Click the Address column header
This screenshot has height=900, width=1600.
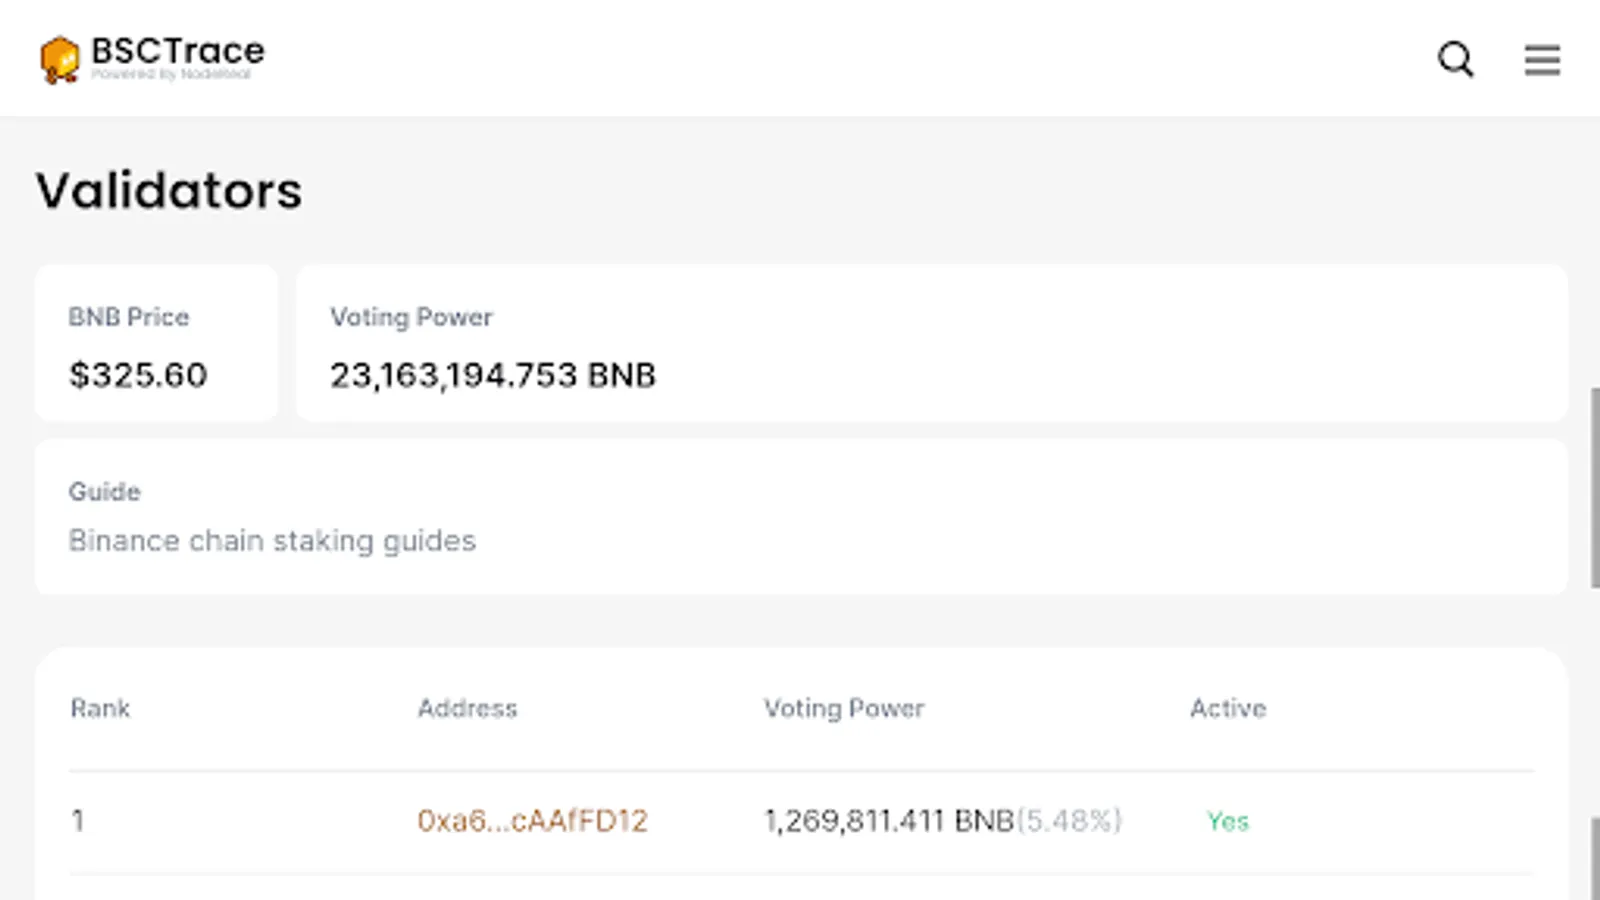coord(467,709)
